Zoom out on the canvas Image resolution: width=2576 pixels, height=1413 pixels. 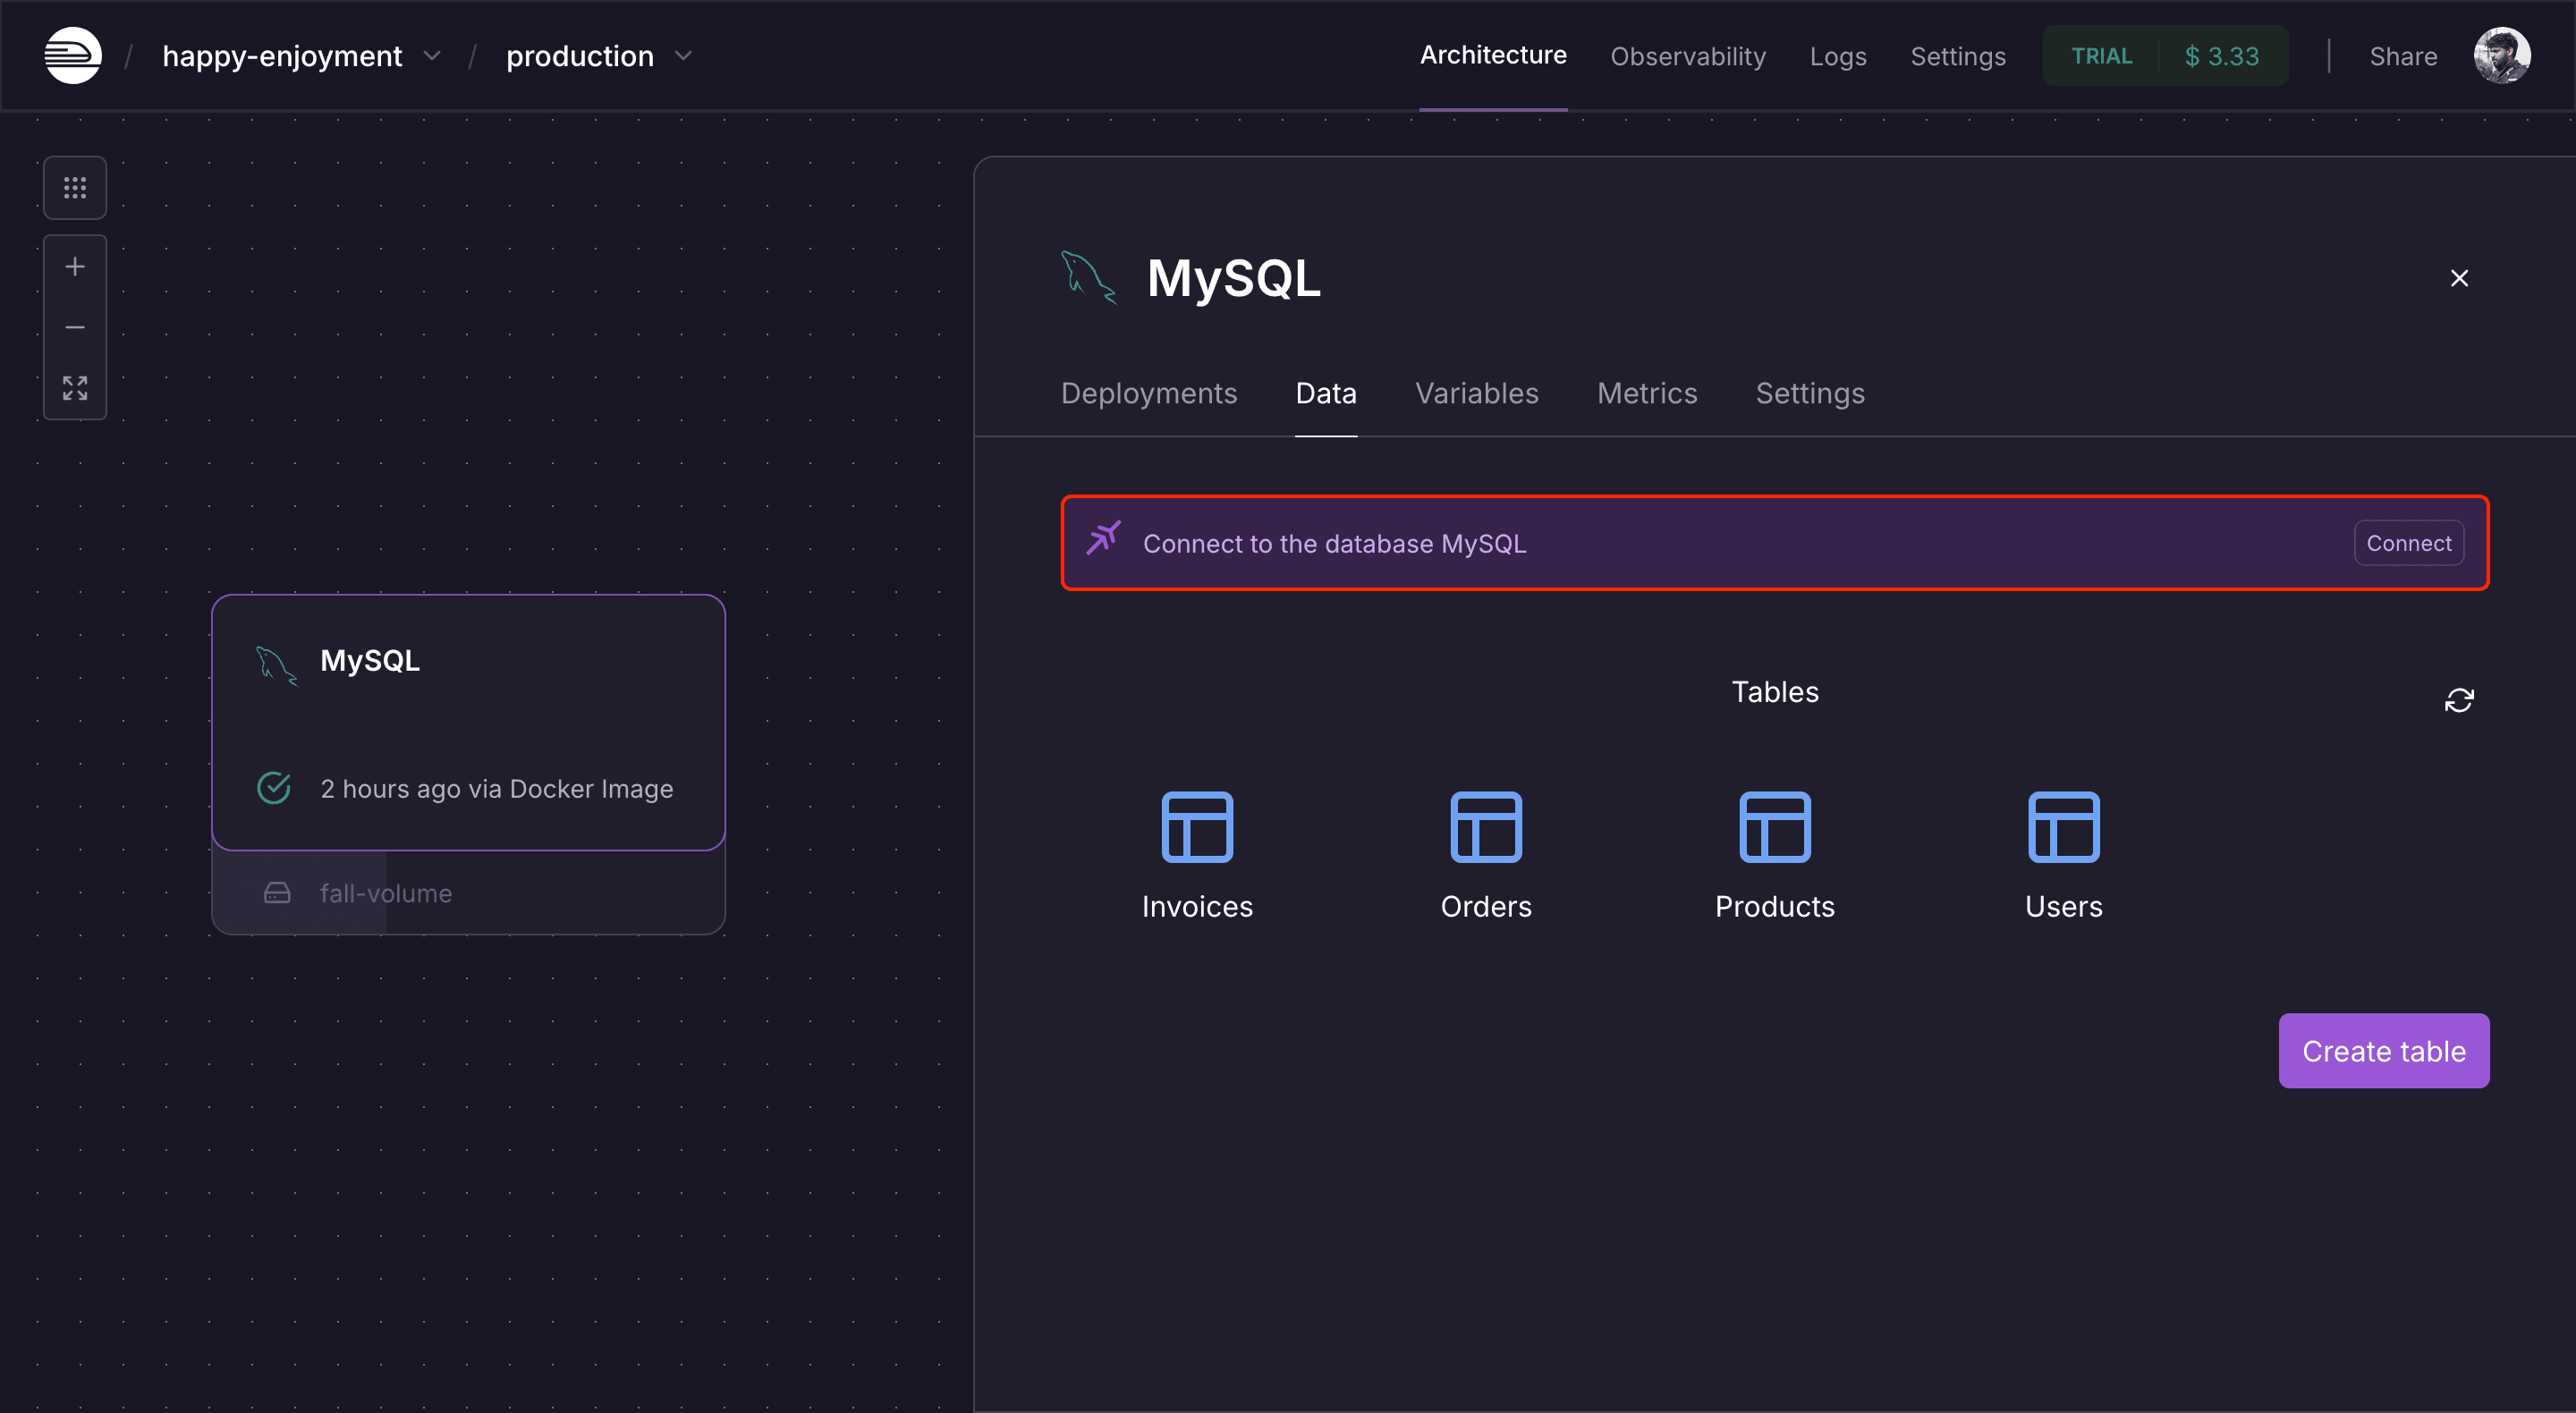click(75, 327)
